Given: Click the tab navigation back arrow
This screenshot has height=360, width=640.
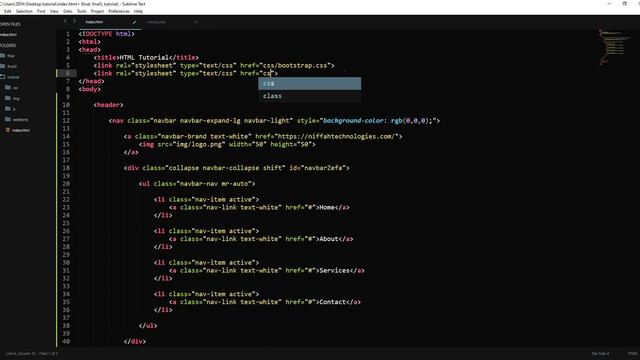Looking at the screenshot, I should click(x=65, y=21).
